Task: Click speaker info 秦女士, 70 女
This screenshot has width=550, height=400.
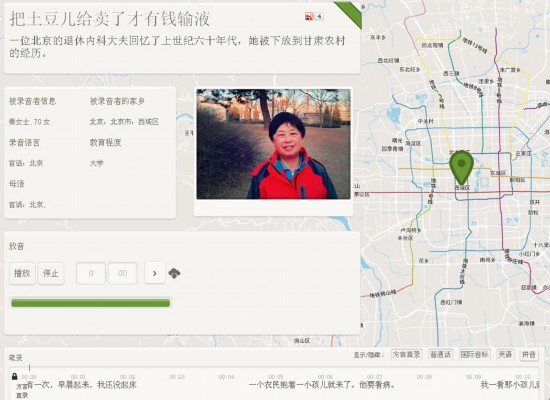Action: (x=29, y=122)
